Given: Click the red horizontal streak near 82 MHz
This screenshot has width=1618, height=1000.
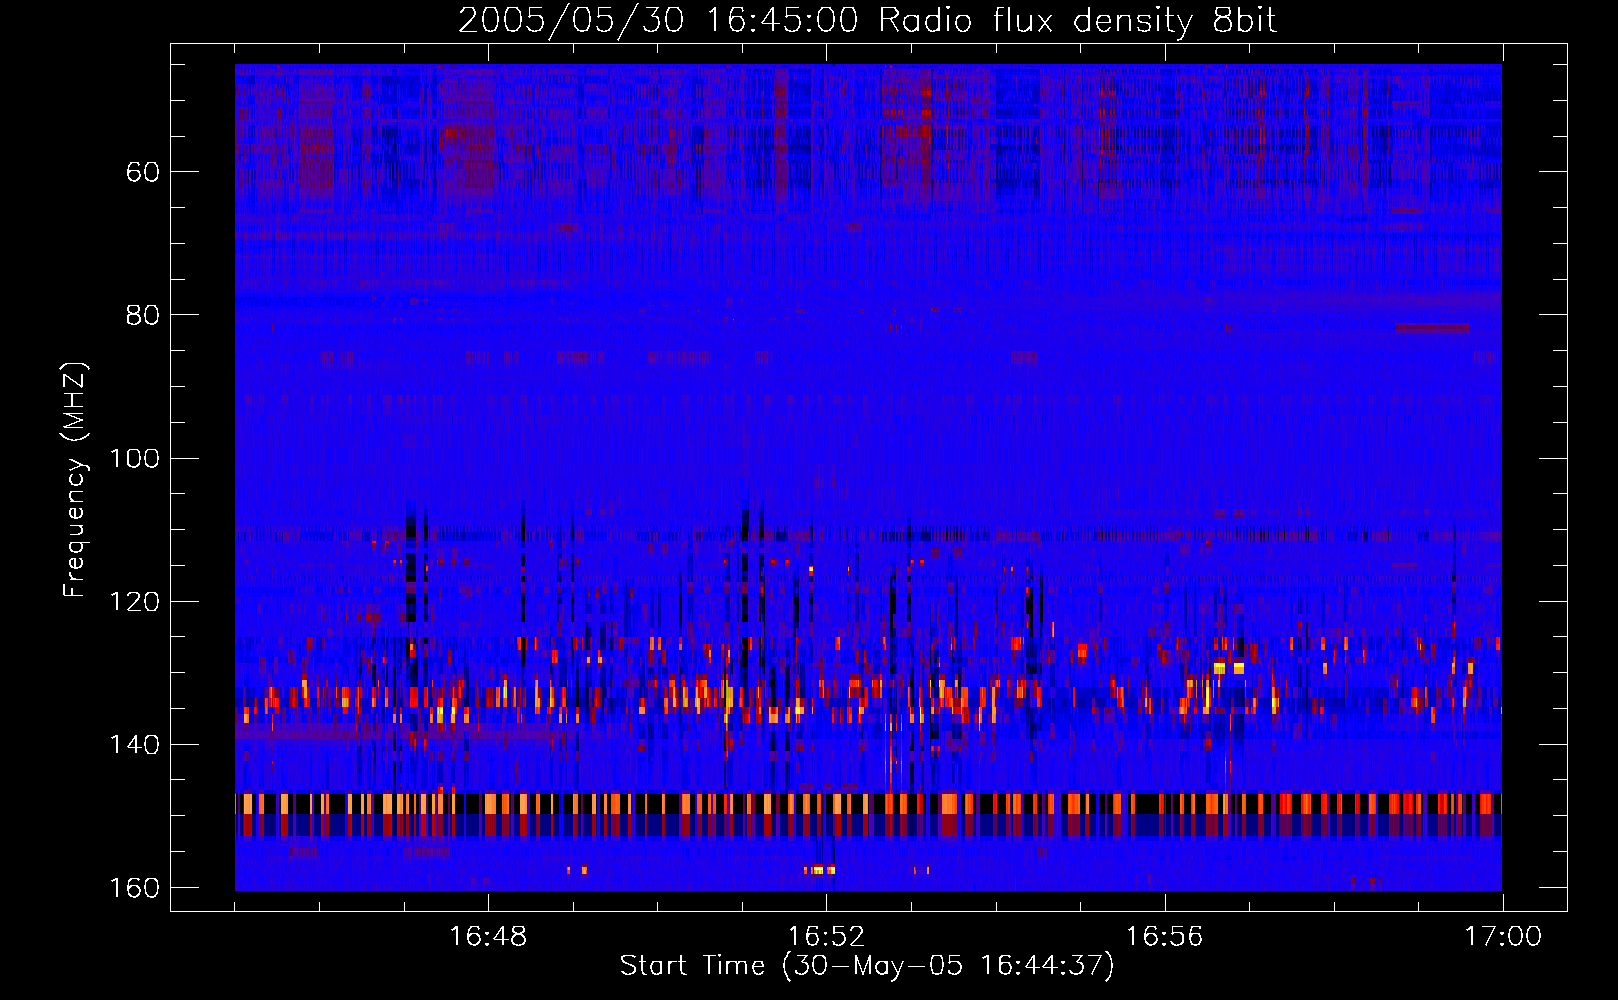Looking at the screenshot, I should click(x=1432, y=328).
